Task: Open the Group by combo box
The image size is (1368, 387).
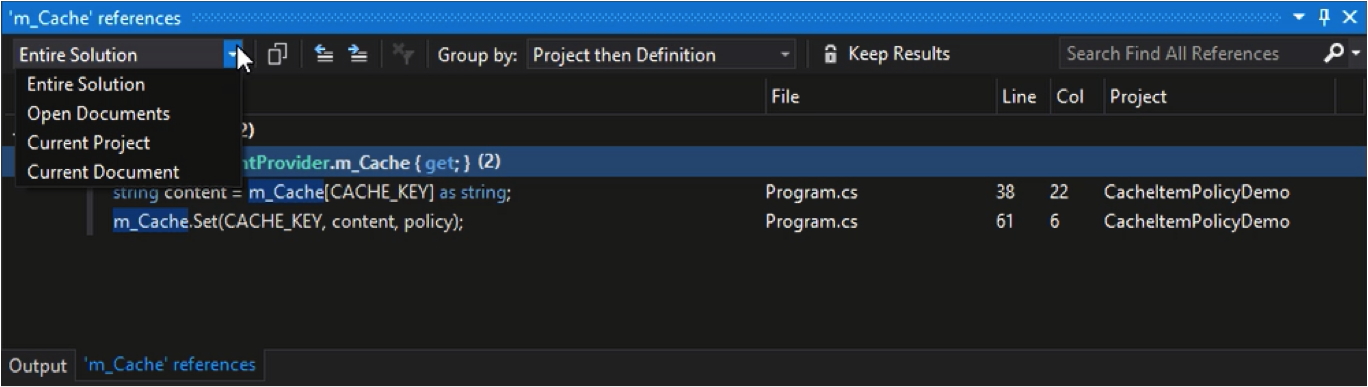Action: [x=662, y=55]
